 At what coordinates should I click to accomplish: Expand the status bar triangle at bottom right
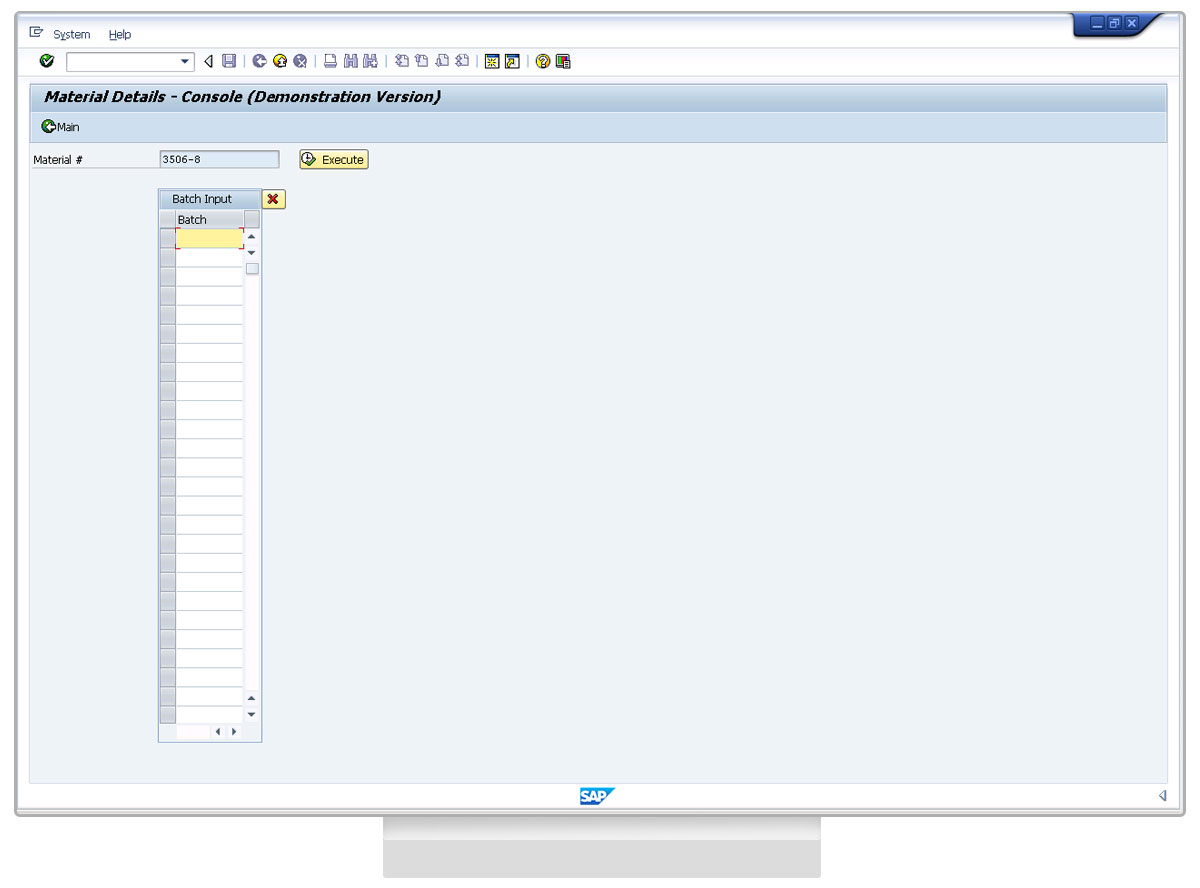(x=1162, y=796)
